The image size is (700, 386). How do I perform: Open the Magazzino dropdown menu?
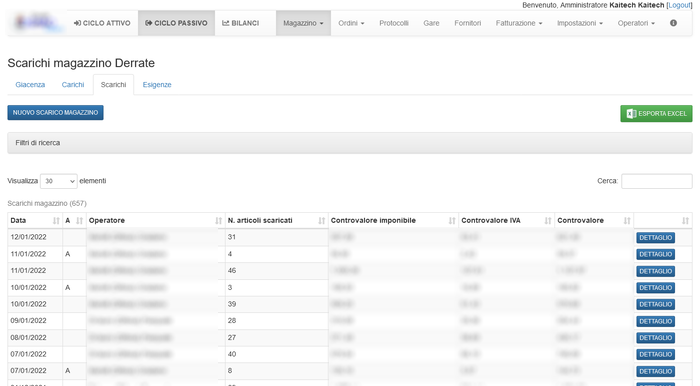pos(303,23)
